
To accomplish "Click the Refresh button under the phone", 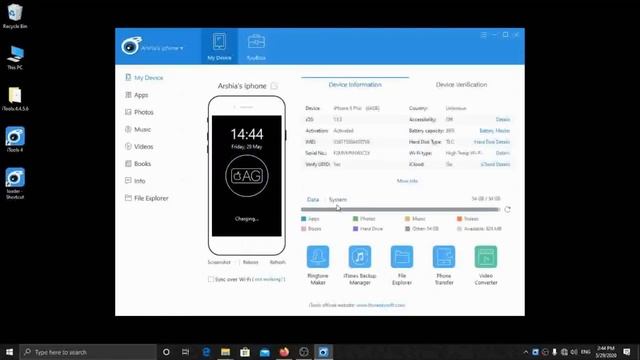I will (278, 262).
